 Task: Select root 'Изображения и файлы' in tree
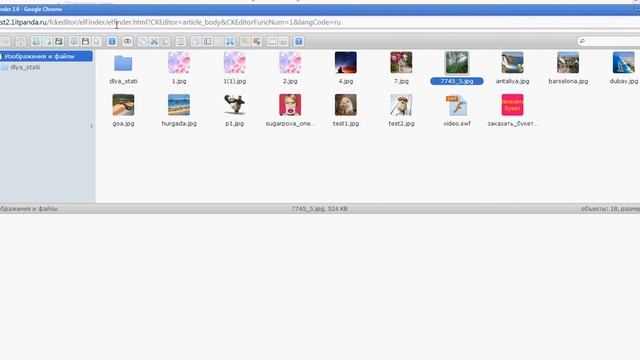click(46, 56)
